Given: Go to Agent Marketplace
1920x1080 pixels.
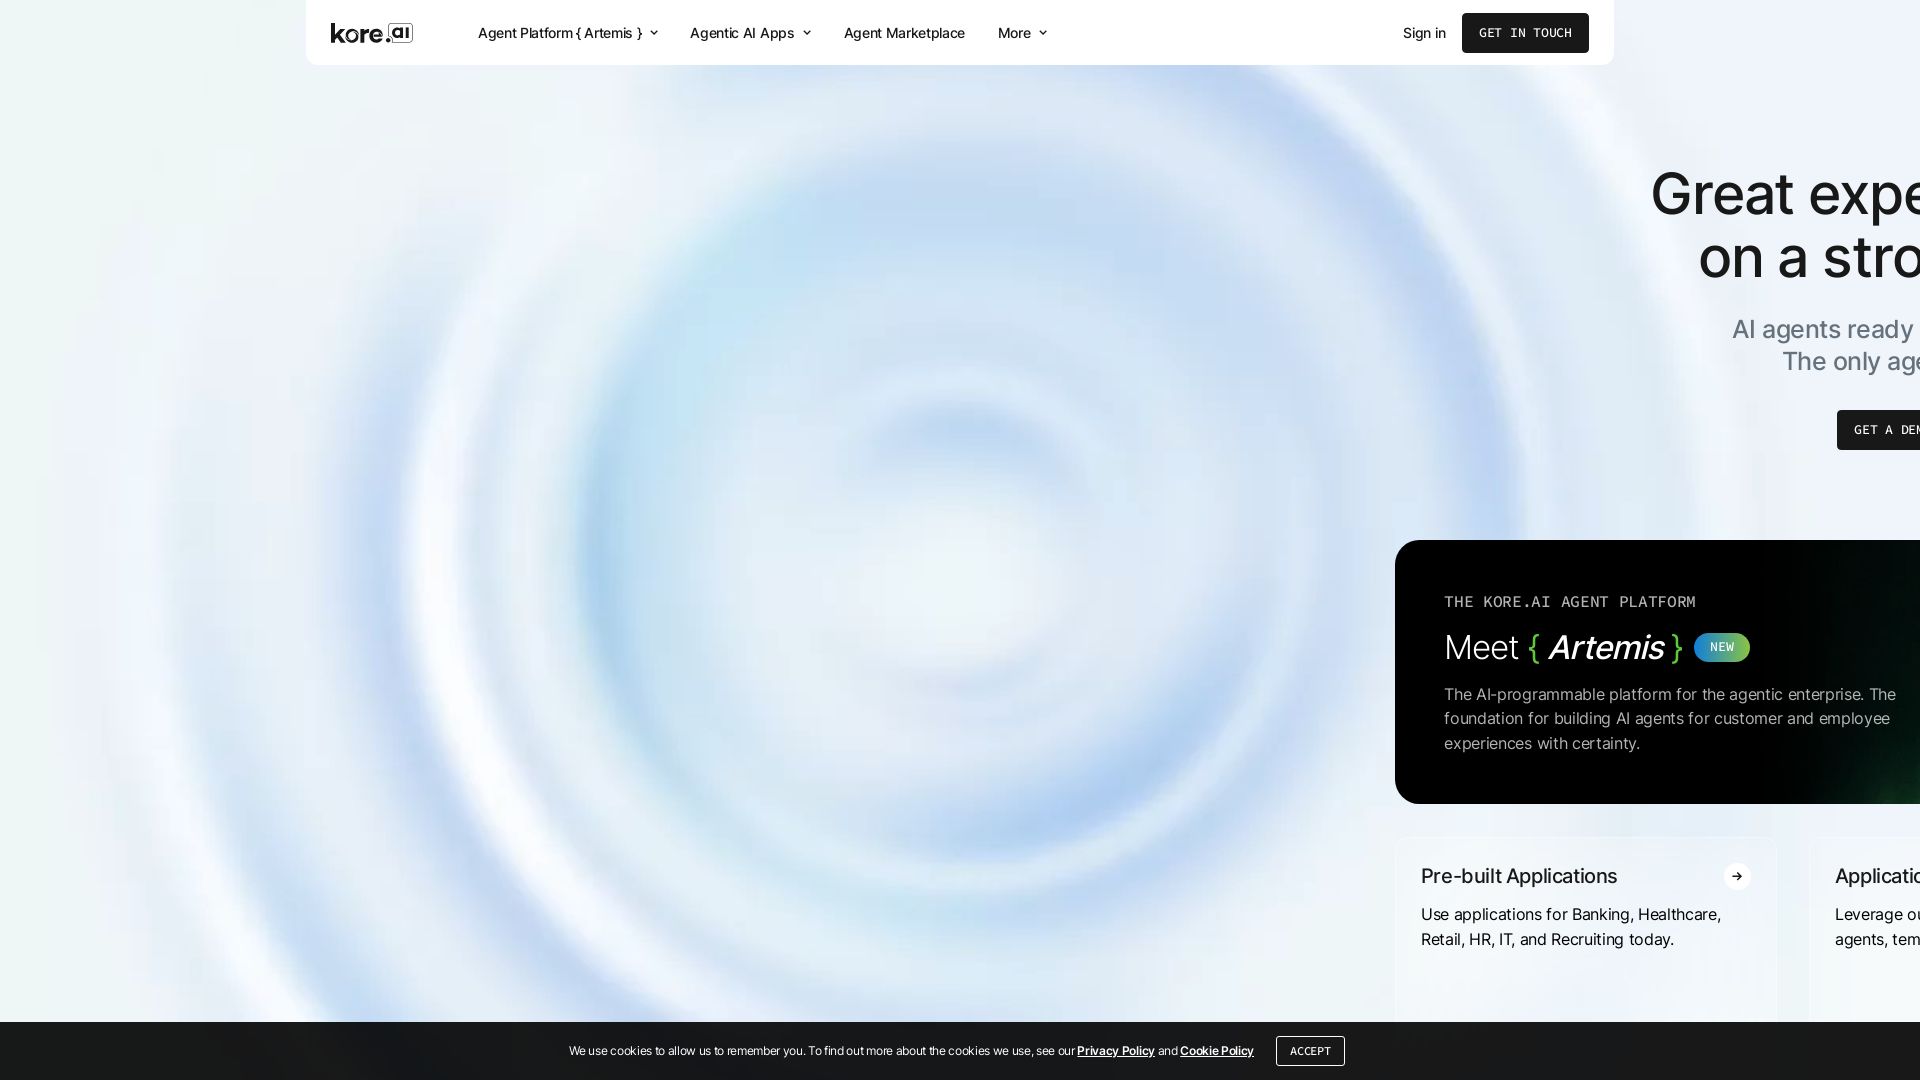Looking at the screenshot, I should (x=904, y=33).
